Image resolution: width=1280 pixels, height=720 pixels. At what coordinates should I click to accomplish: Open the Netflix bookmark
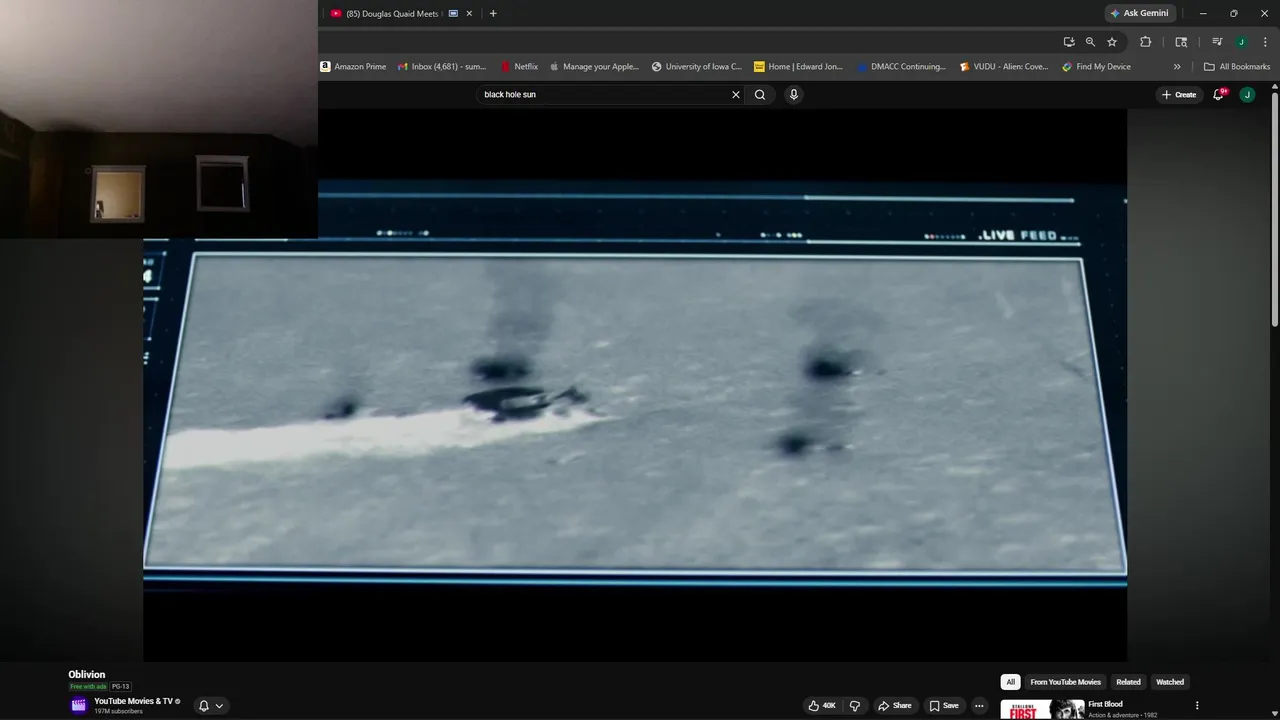[519, 67]
